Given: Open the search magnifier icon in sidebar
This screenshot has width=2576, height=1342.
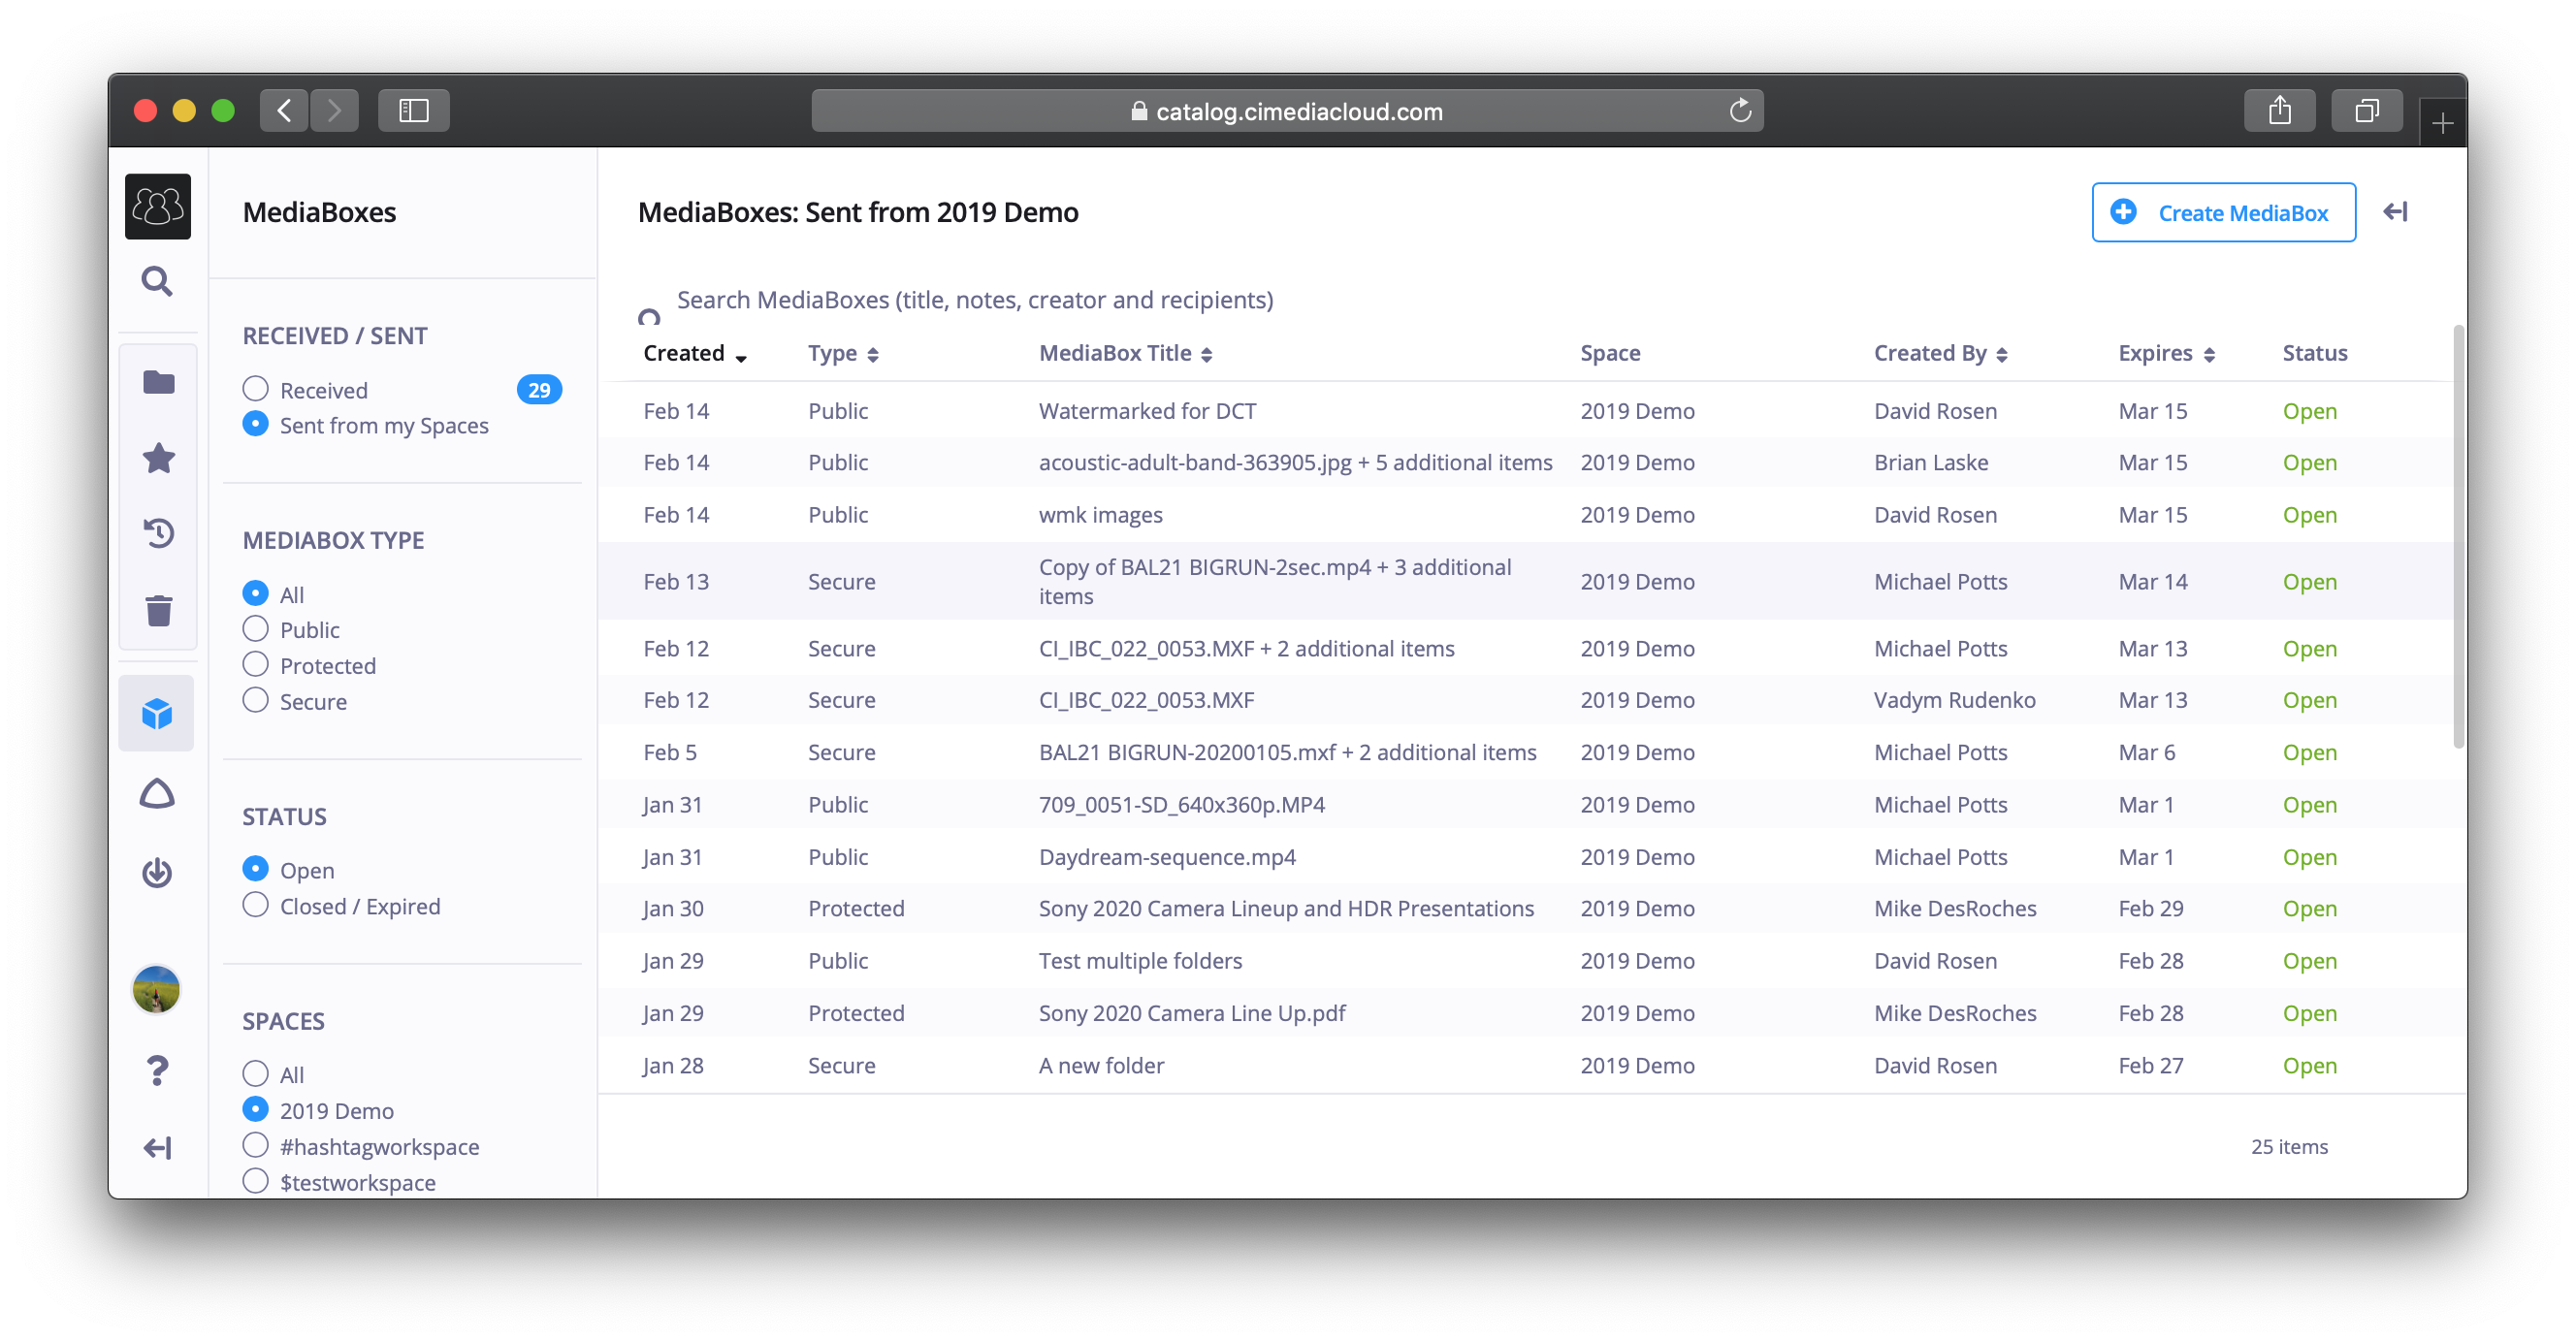Looking at the screenshot, I should tap(157, 281).
